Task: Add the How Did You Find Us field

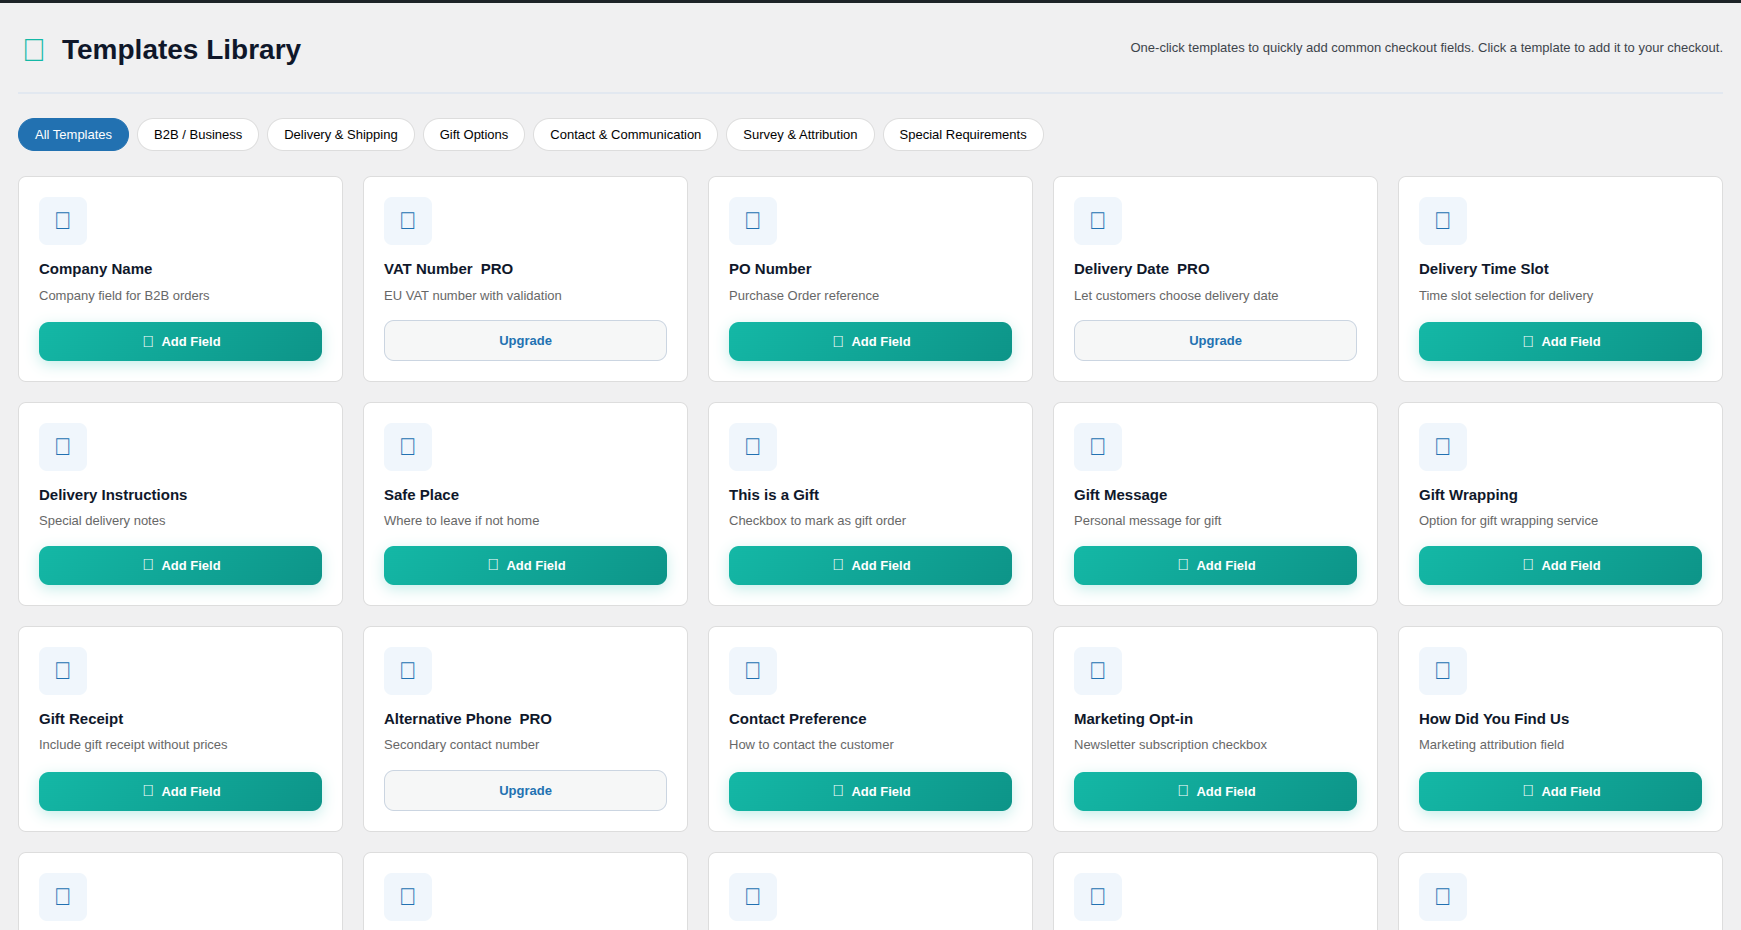Action: [1560, 792]
